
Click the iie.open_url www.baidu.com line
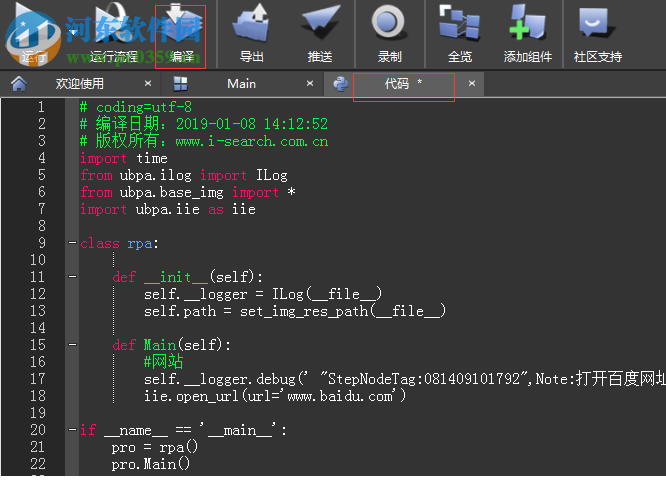tap(275, 396)
